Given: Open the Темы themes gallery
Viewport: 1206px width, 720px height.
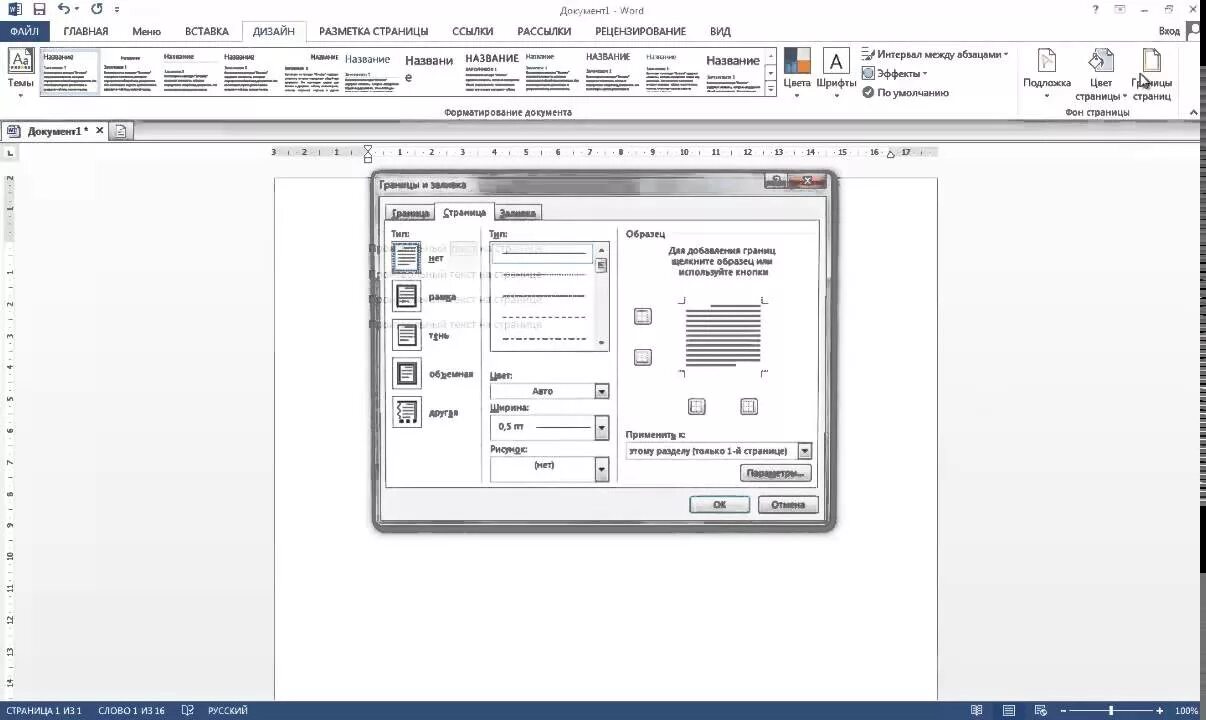Looking at the screenshot, I should click(x=20, y=72).
